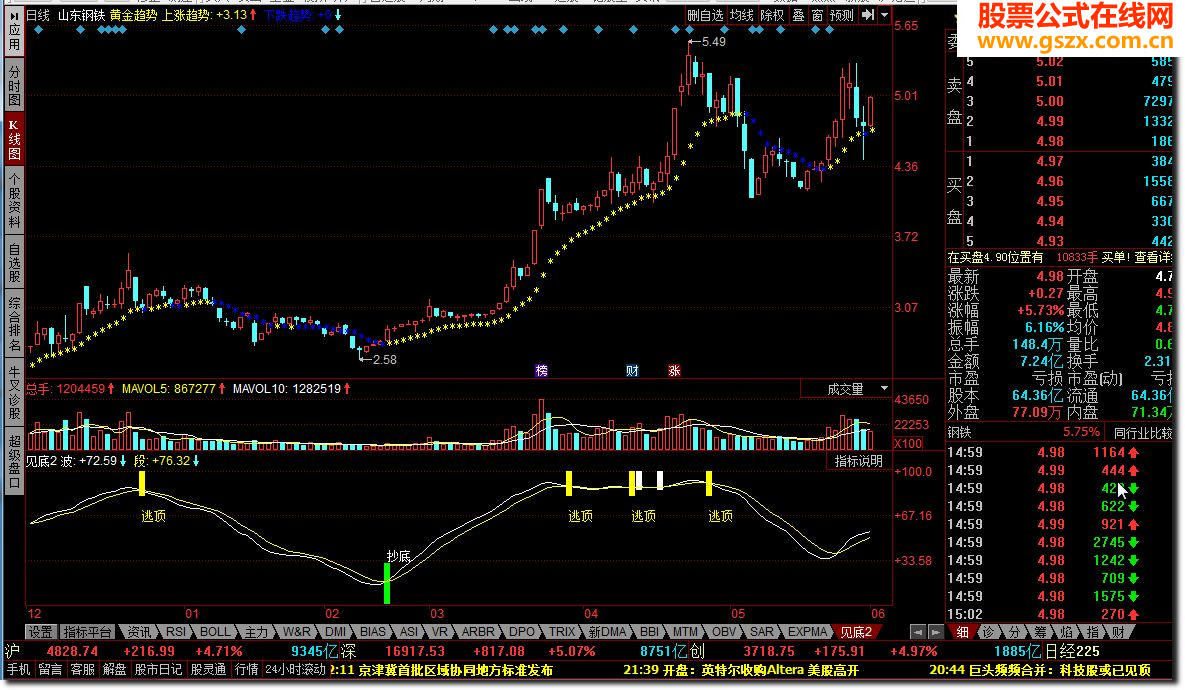Click 查看详 link beside buy order
Image resolution: width=1185 pixels, height=690 pixels.
1153,257
